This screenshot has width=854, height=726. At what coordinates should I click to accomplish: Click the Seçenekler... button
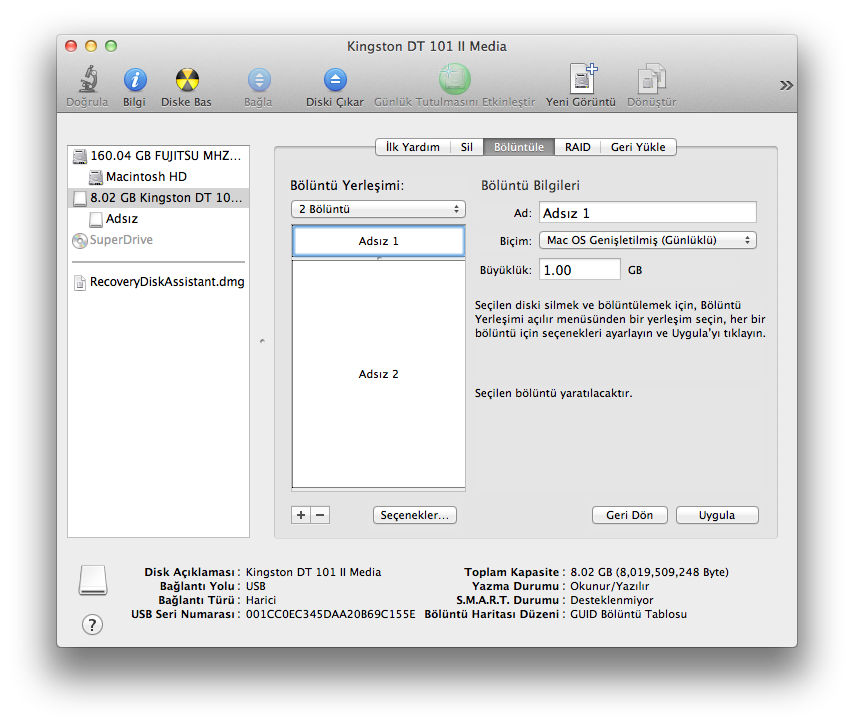pos(415,515)
